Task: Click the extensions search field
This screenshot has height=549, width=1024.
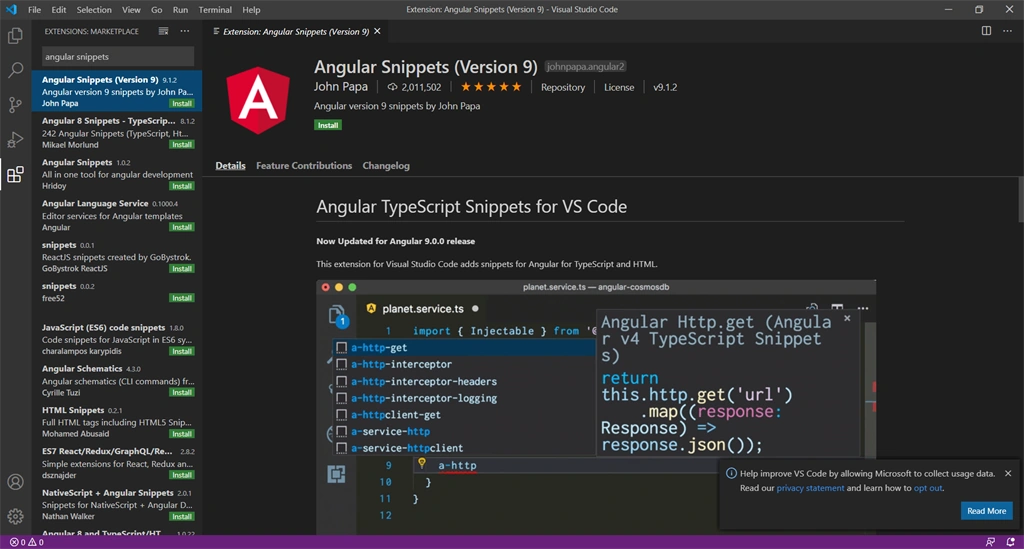Action: tap(118, 57)
